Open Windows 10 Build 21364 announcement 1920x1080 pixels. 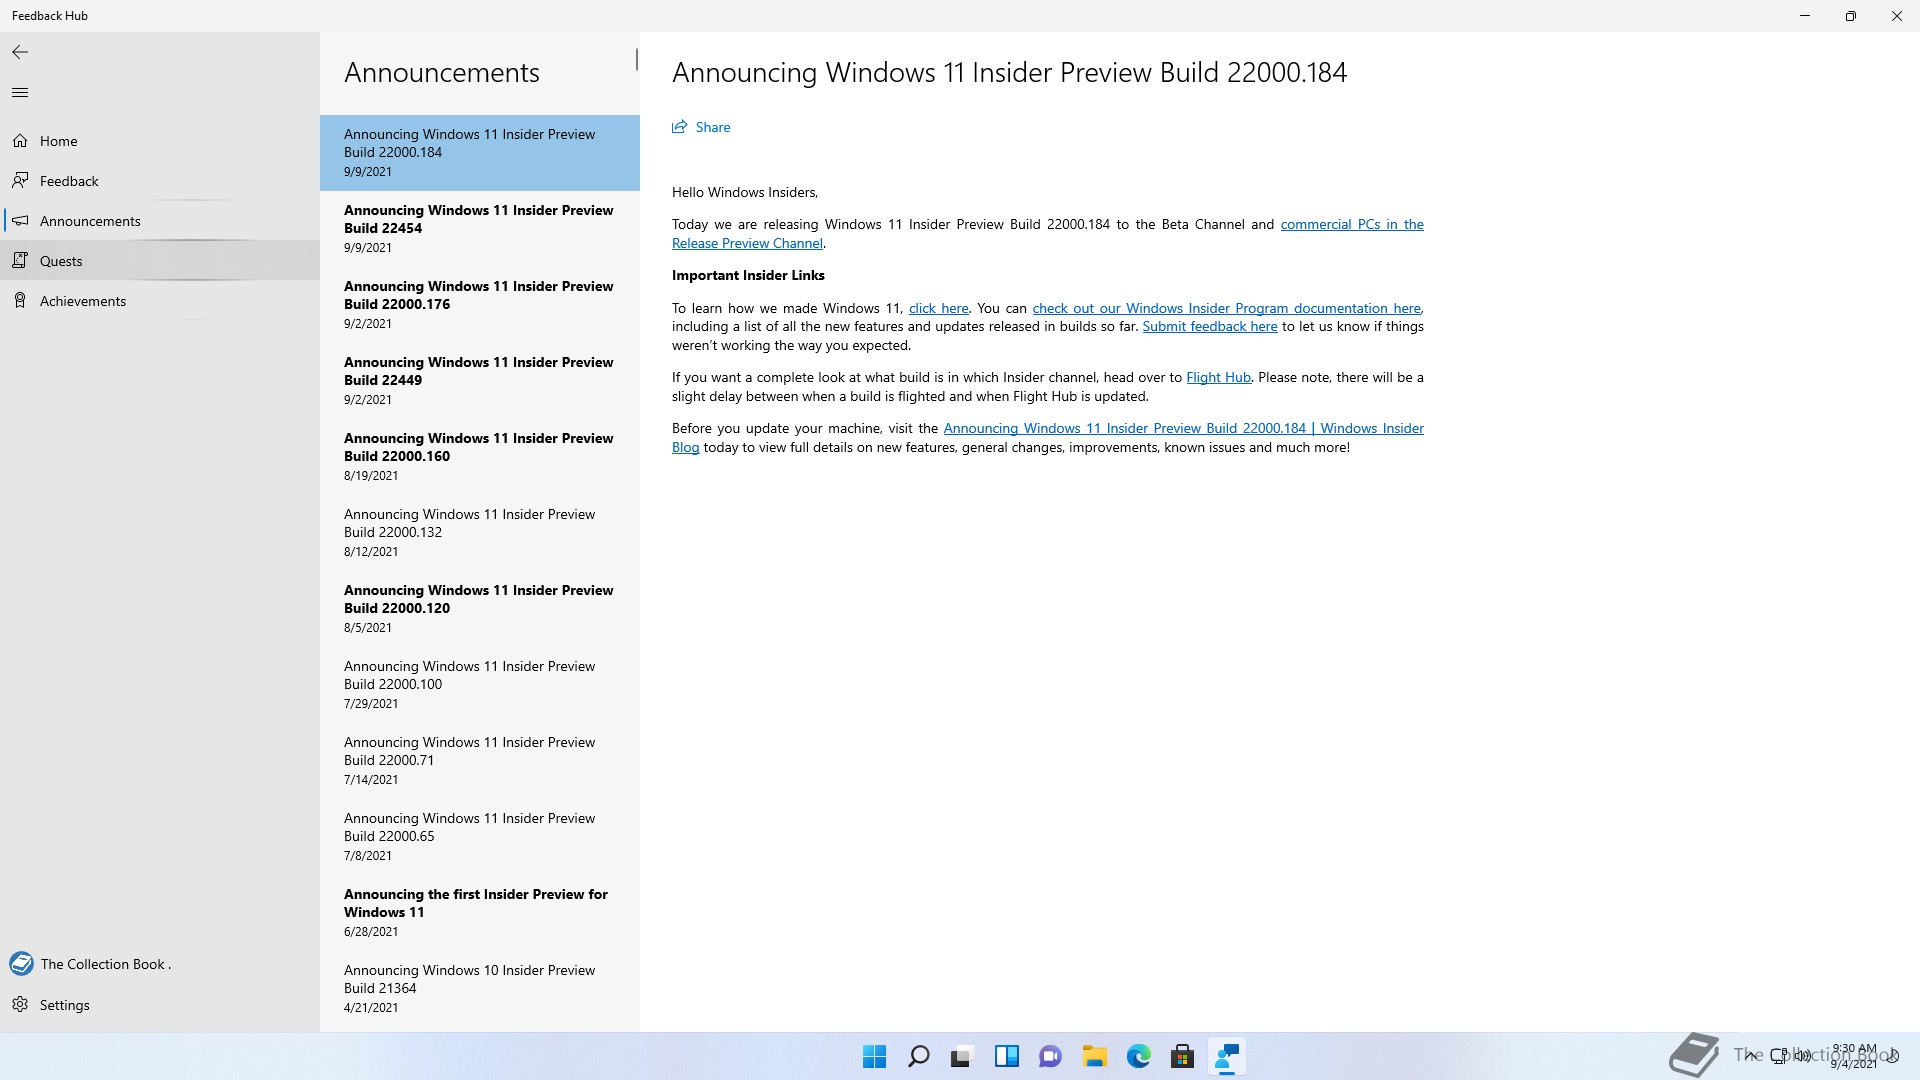[480, 989]
